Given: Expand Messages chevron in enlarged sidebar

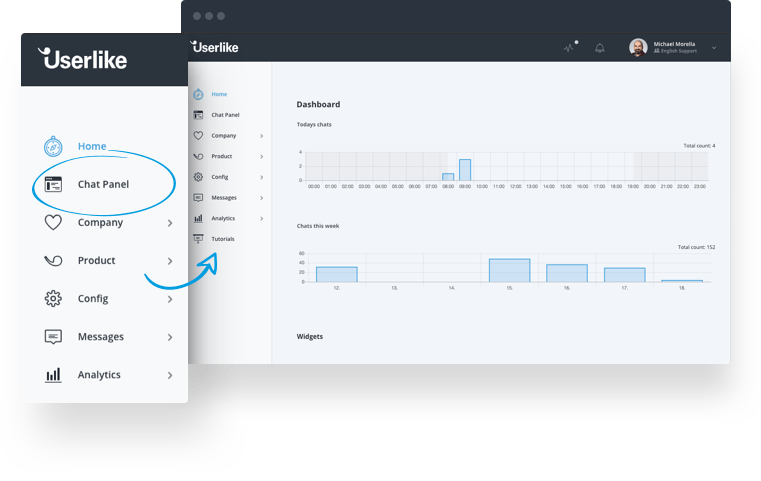Looking at the screenshot, I should pyautogui.click(x=170, y=337).
